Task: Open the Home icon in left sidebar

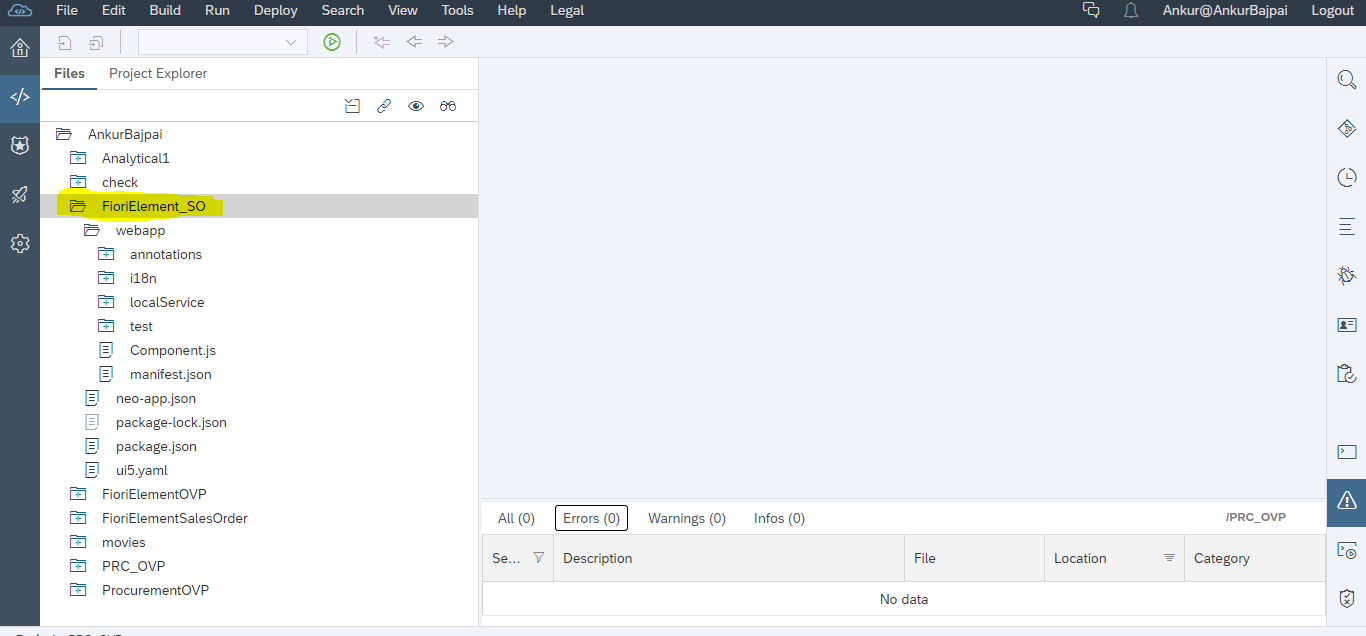Action: (x=20, y=48)
